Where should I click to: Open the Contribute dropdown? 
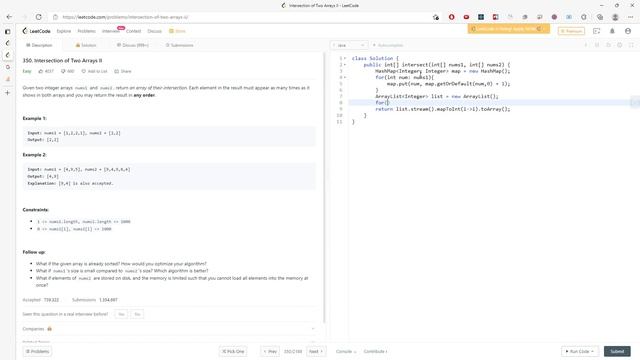(375, 351)
